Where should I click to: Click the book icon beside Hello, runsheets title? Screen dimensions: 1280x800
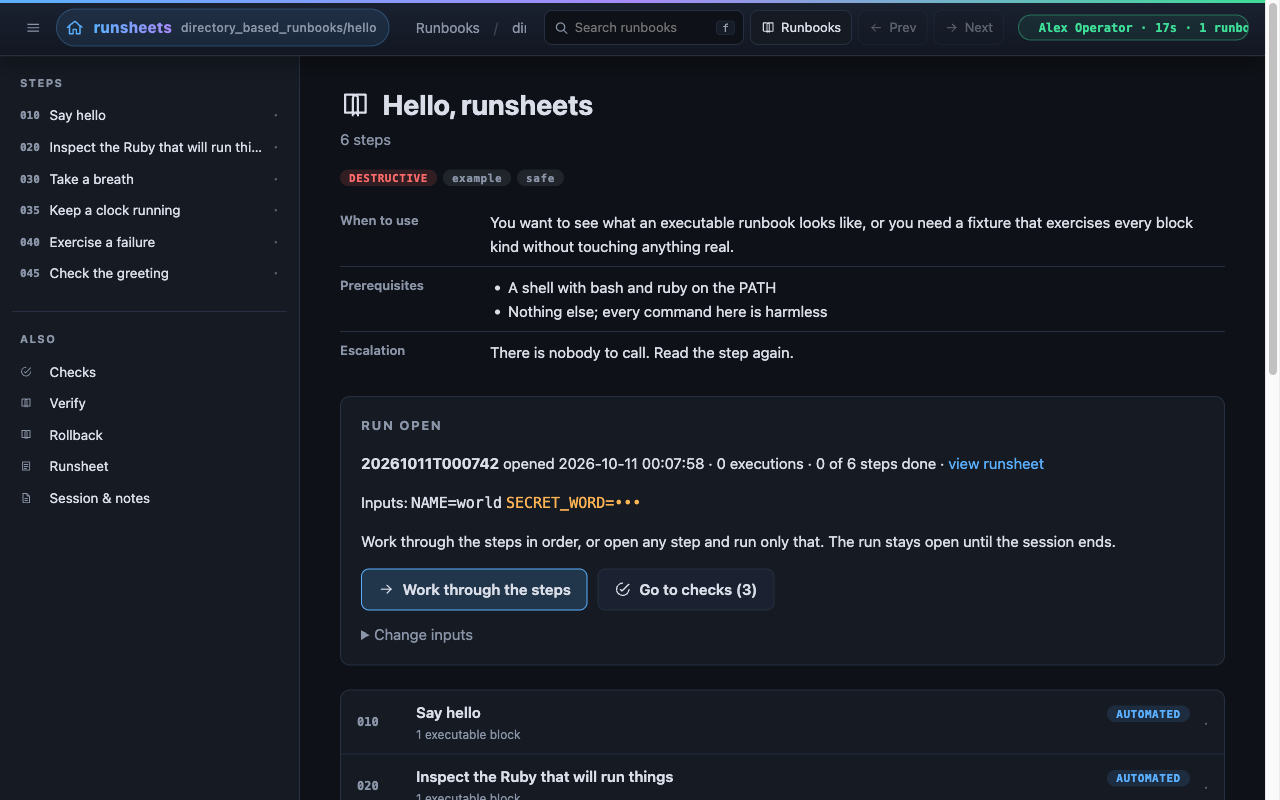(355, 105)
